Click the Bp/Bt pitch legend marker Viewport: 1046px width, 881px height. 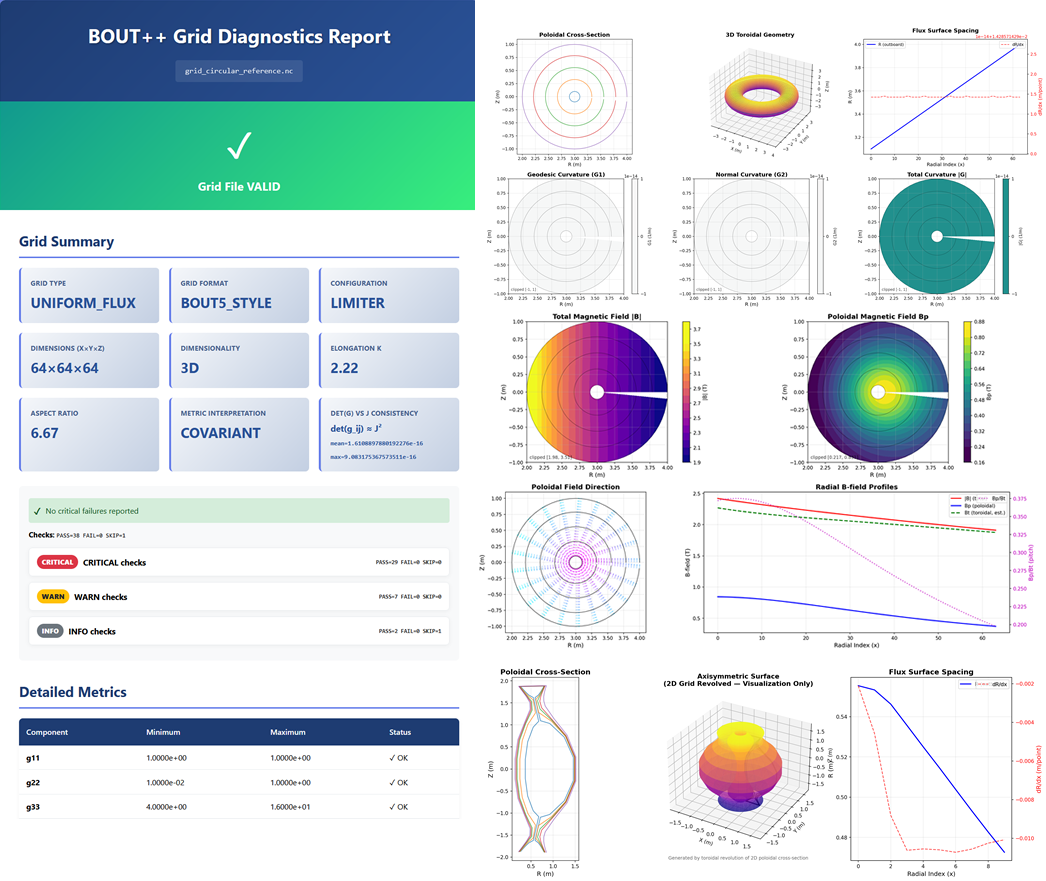[x=984, y=498]
